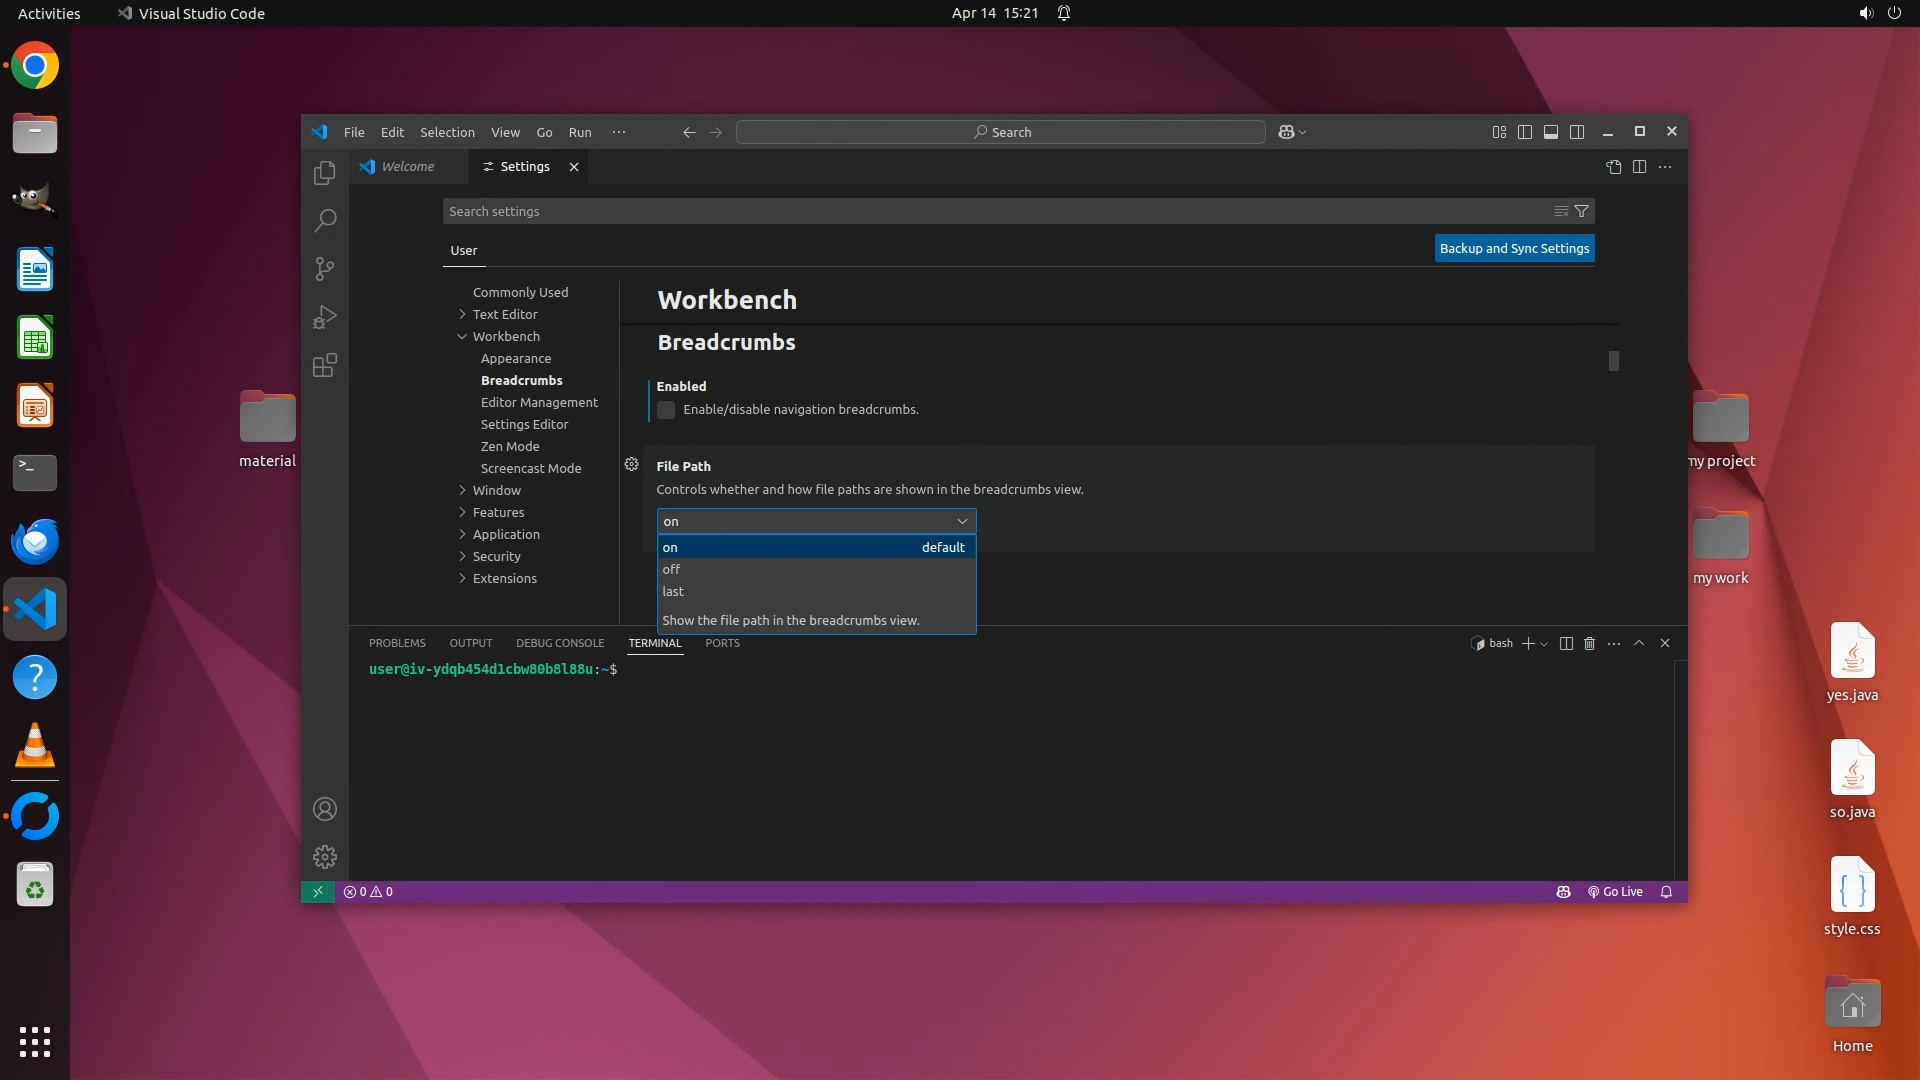Click the Manage gear icon in activity bar
The width and height of the screenshot is (1920, 1080).
point(324,857)
